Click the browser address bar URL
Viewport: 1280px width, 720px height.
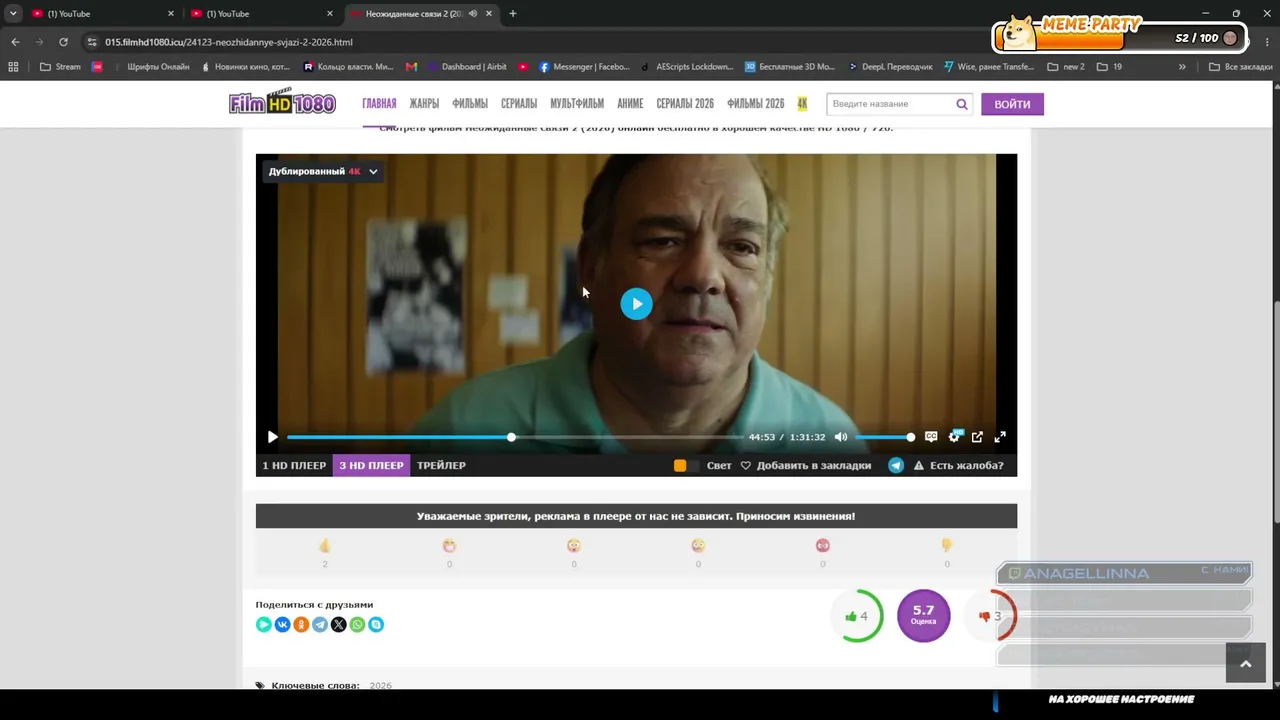(x=229, y=42)
